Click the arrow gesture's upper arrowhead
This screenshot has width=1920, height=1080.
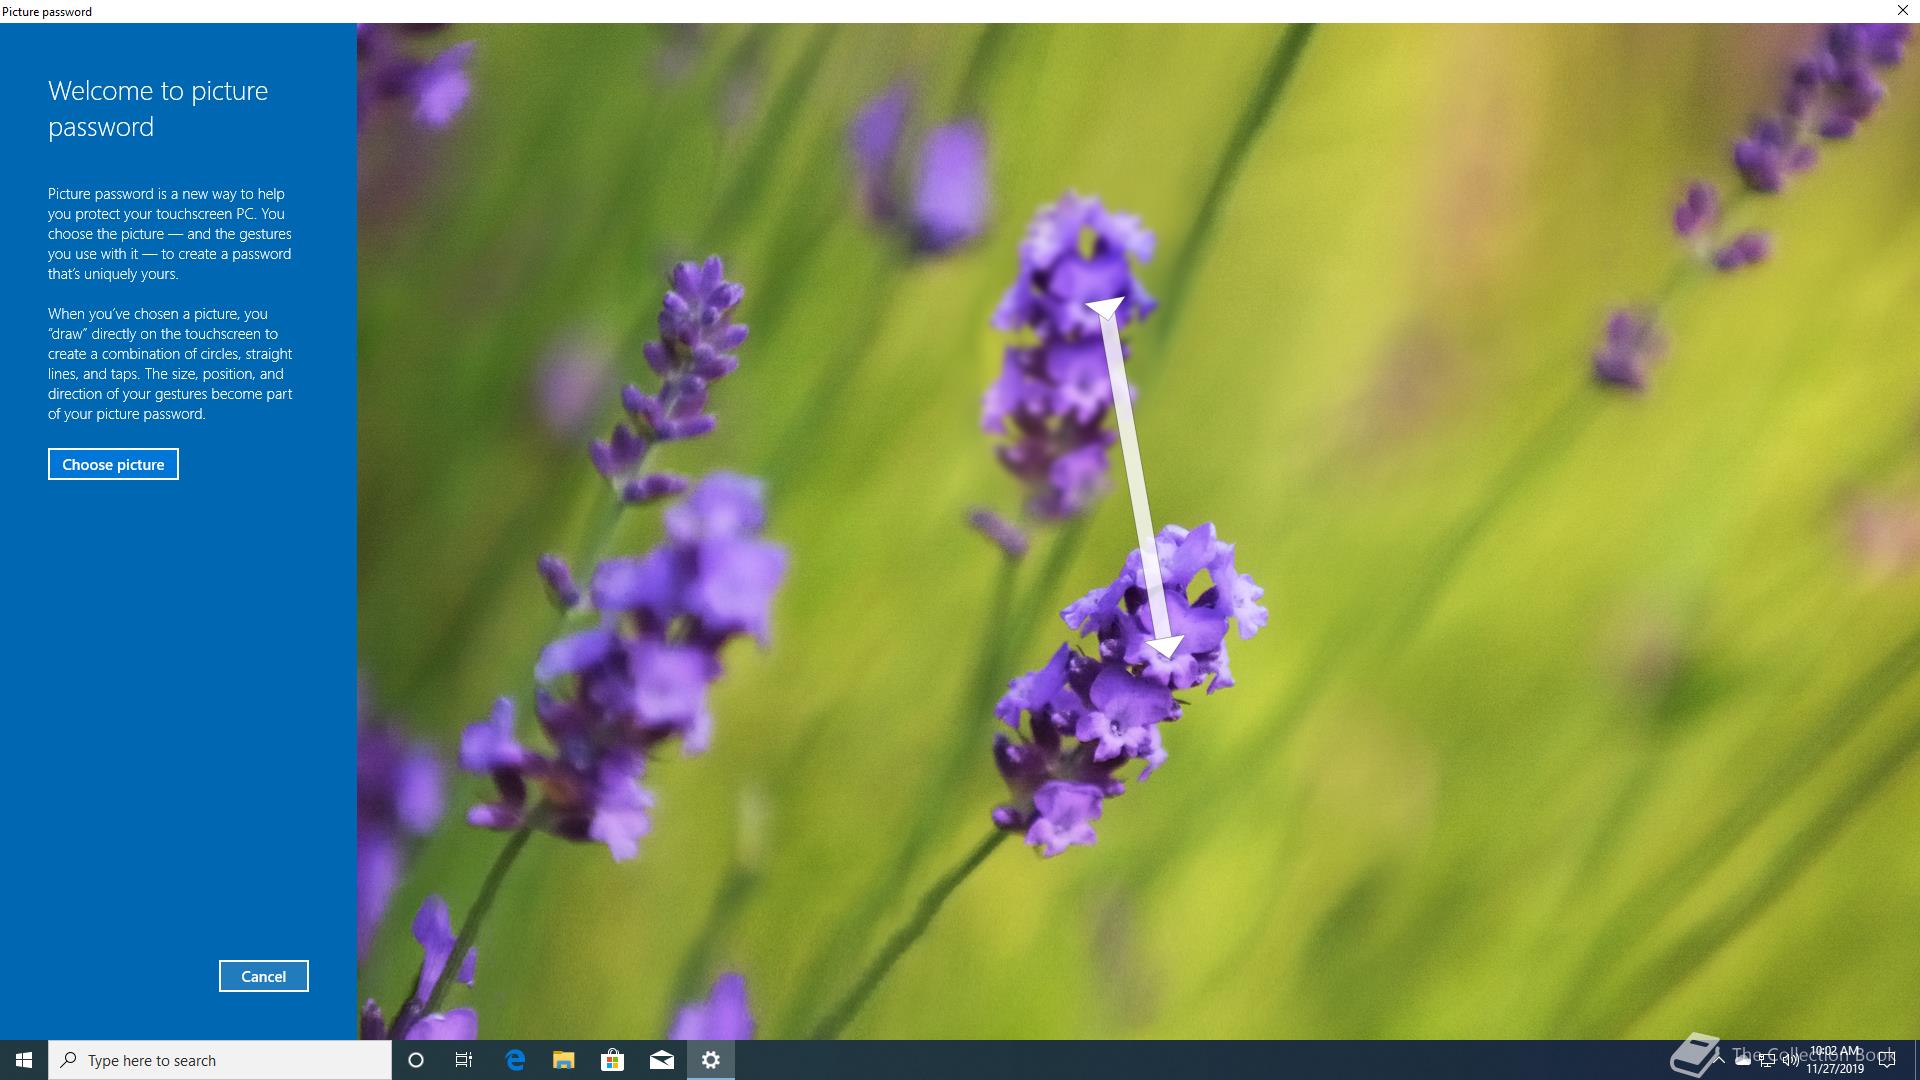coord(1105,306)
